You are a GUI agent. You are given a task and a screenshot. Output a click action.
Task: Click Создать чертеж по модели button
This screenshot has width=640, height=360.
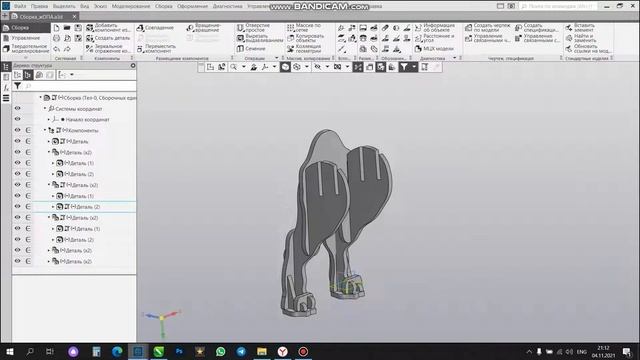point(487,28)
